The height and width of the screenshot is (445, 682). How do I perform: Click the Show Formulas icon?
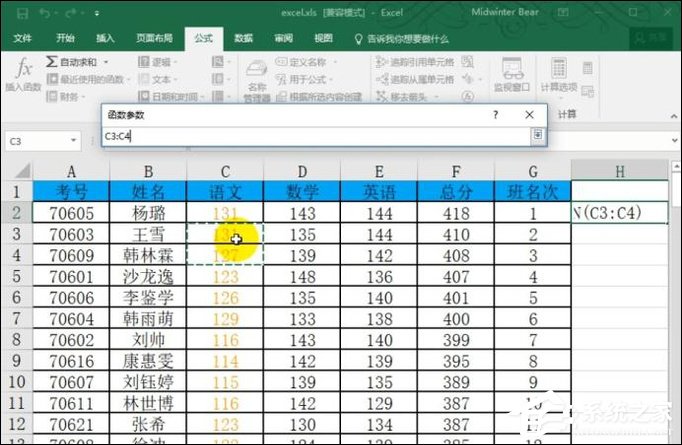click(468, 62)
